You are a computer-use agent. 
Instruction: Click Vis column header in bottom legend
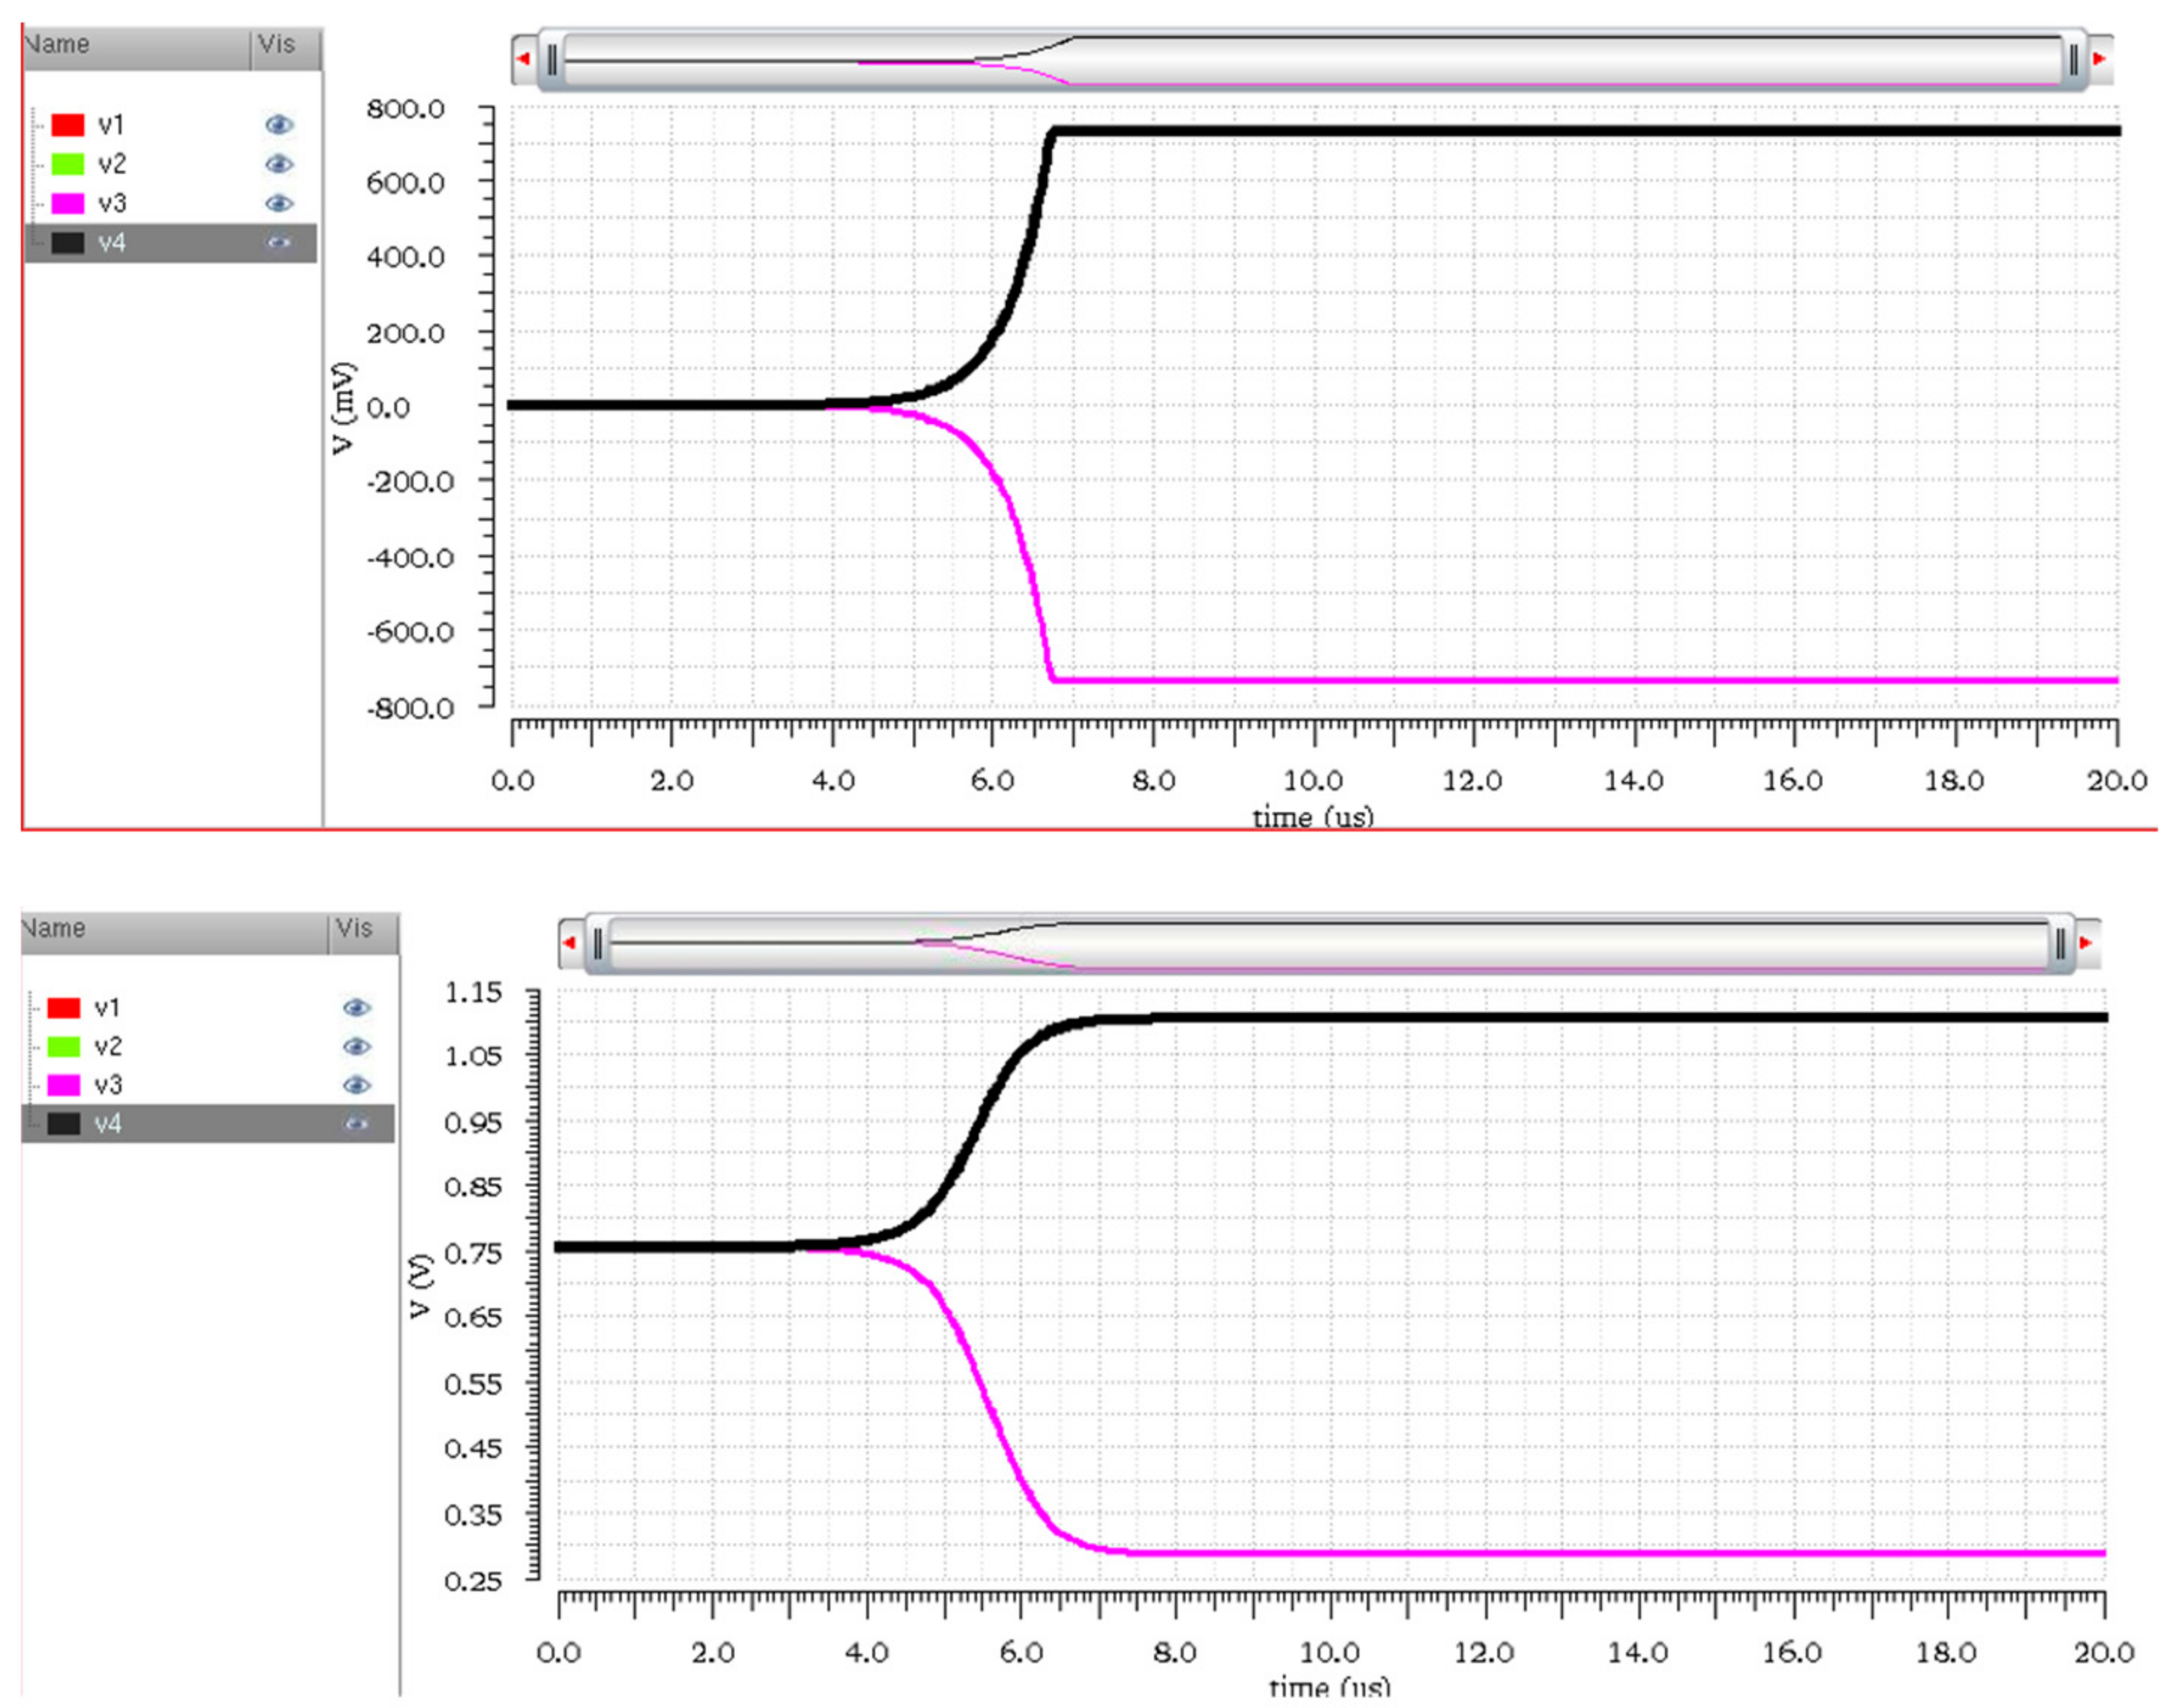355,929
